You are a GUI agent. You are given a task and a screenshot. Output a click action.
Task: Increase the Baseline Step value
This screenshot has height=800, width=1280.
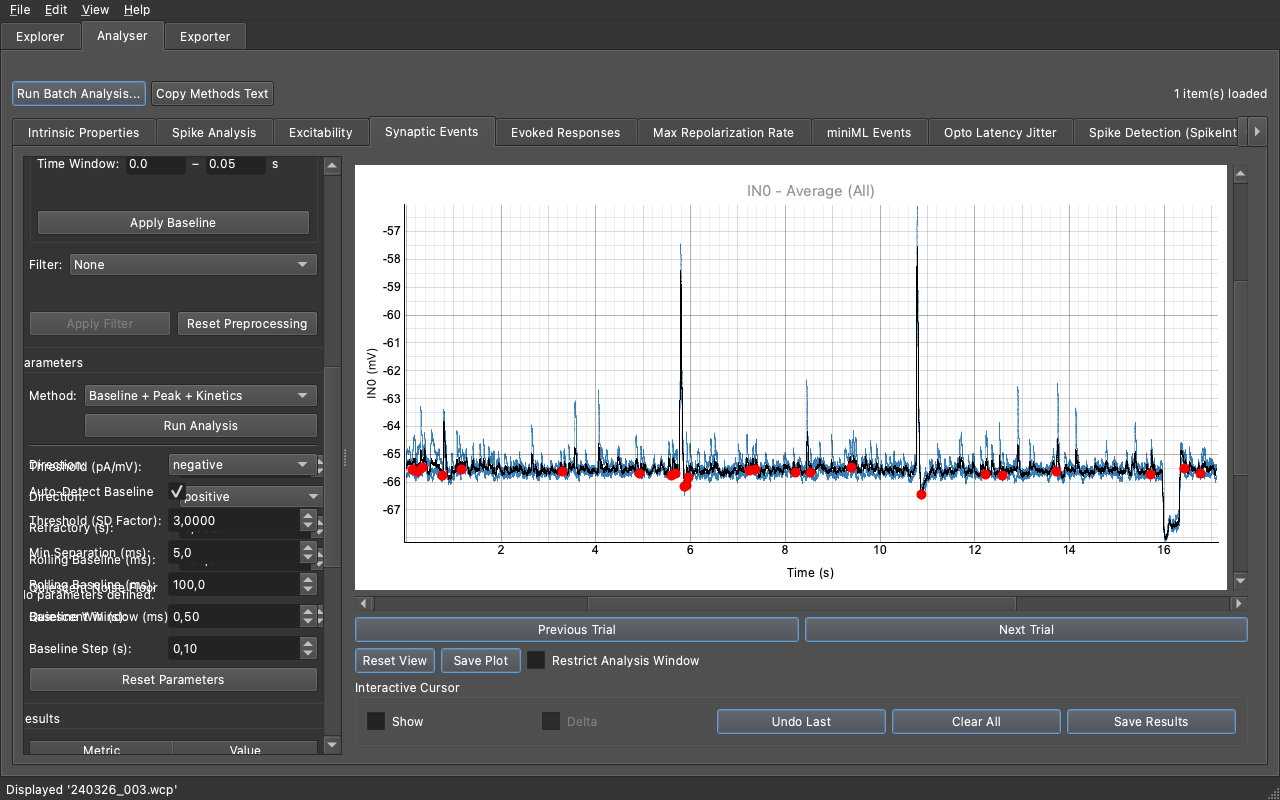308,643
